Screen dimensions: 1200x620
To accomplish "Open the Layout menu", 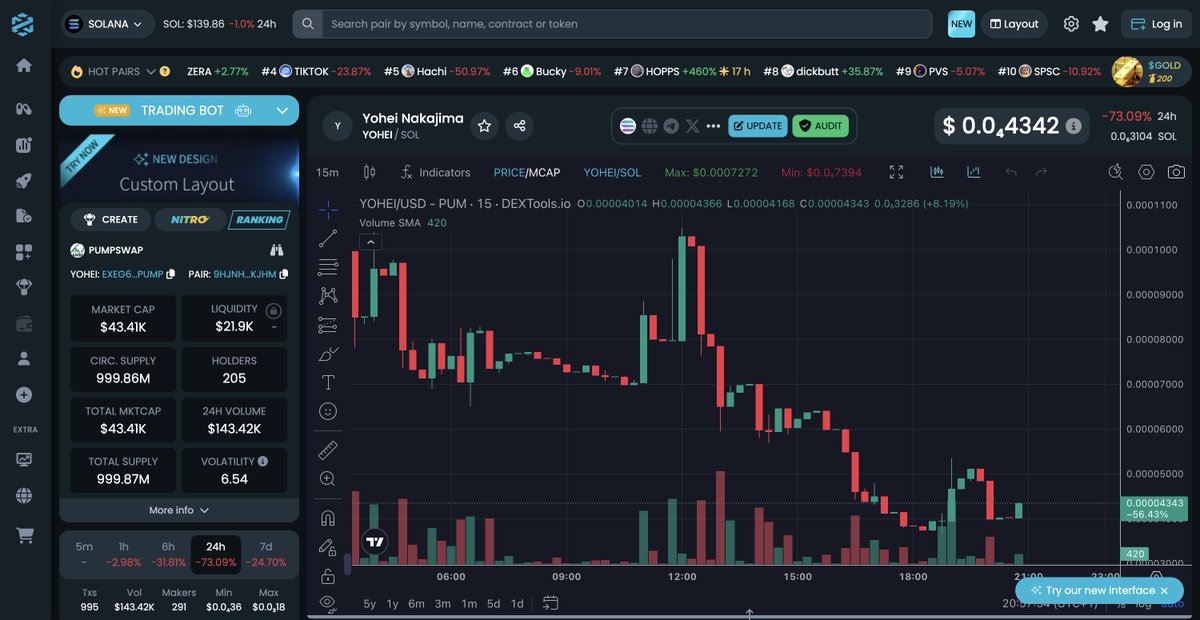I will point(1015,24).
